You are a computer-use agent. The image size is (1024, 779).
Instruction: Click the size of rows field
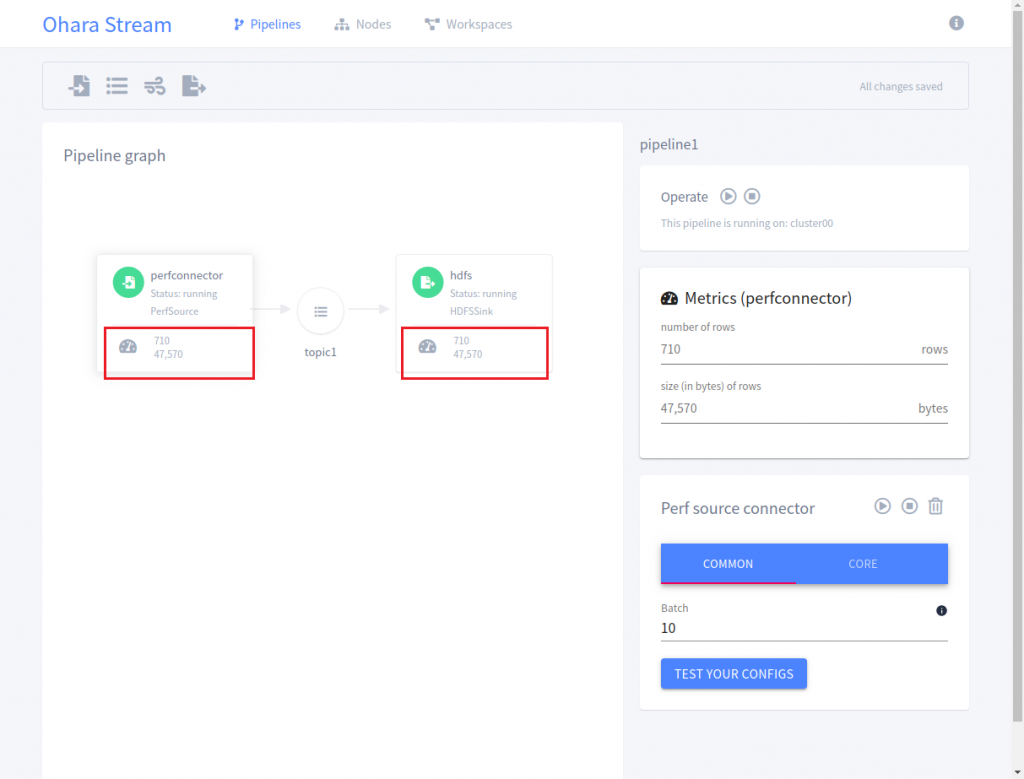(x=804, y=409)
